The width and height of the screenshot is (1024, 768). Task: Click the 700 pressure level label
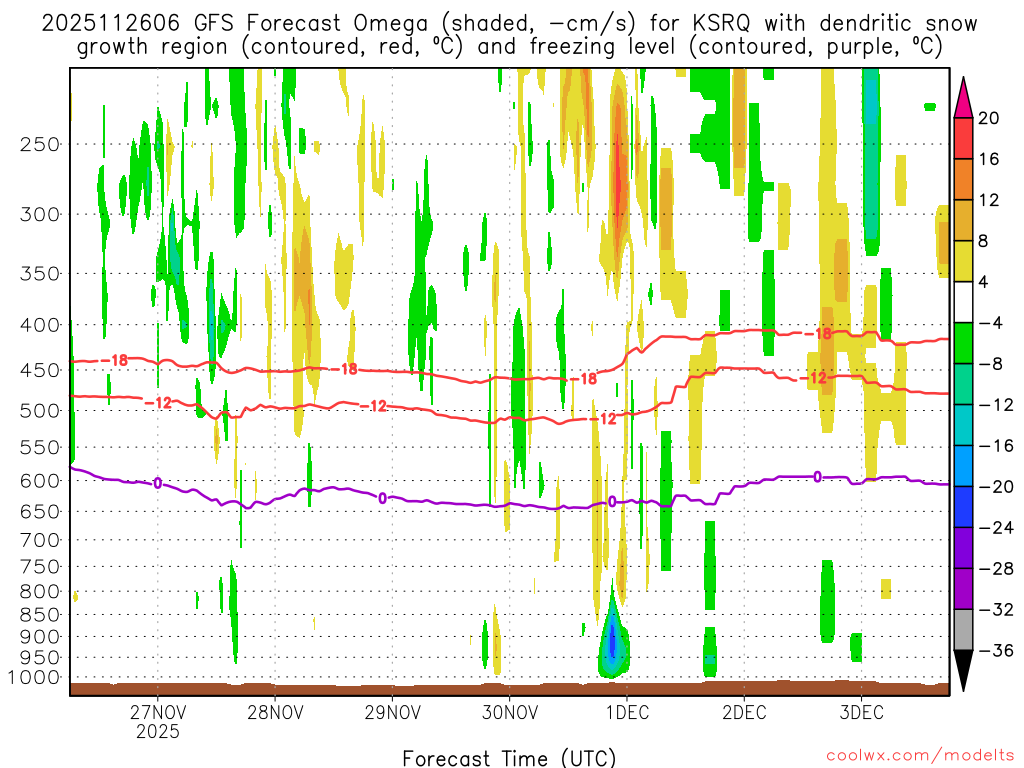tap(40, 540)
